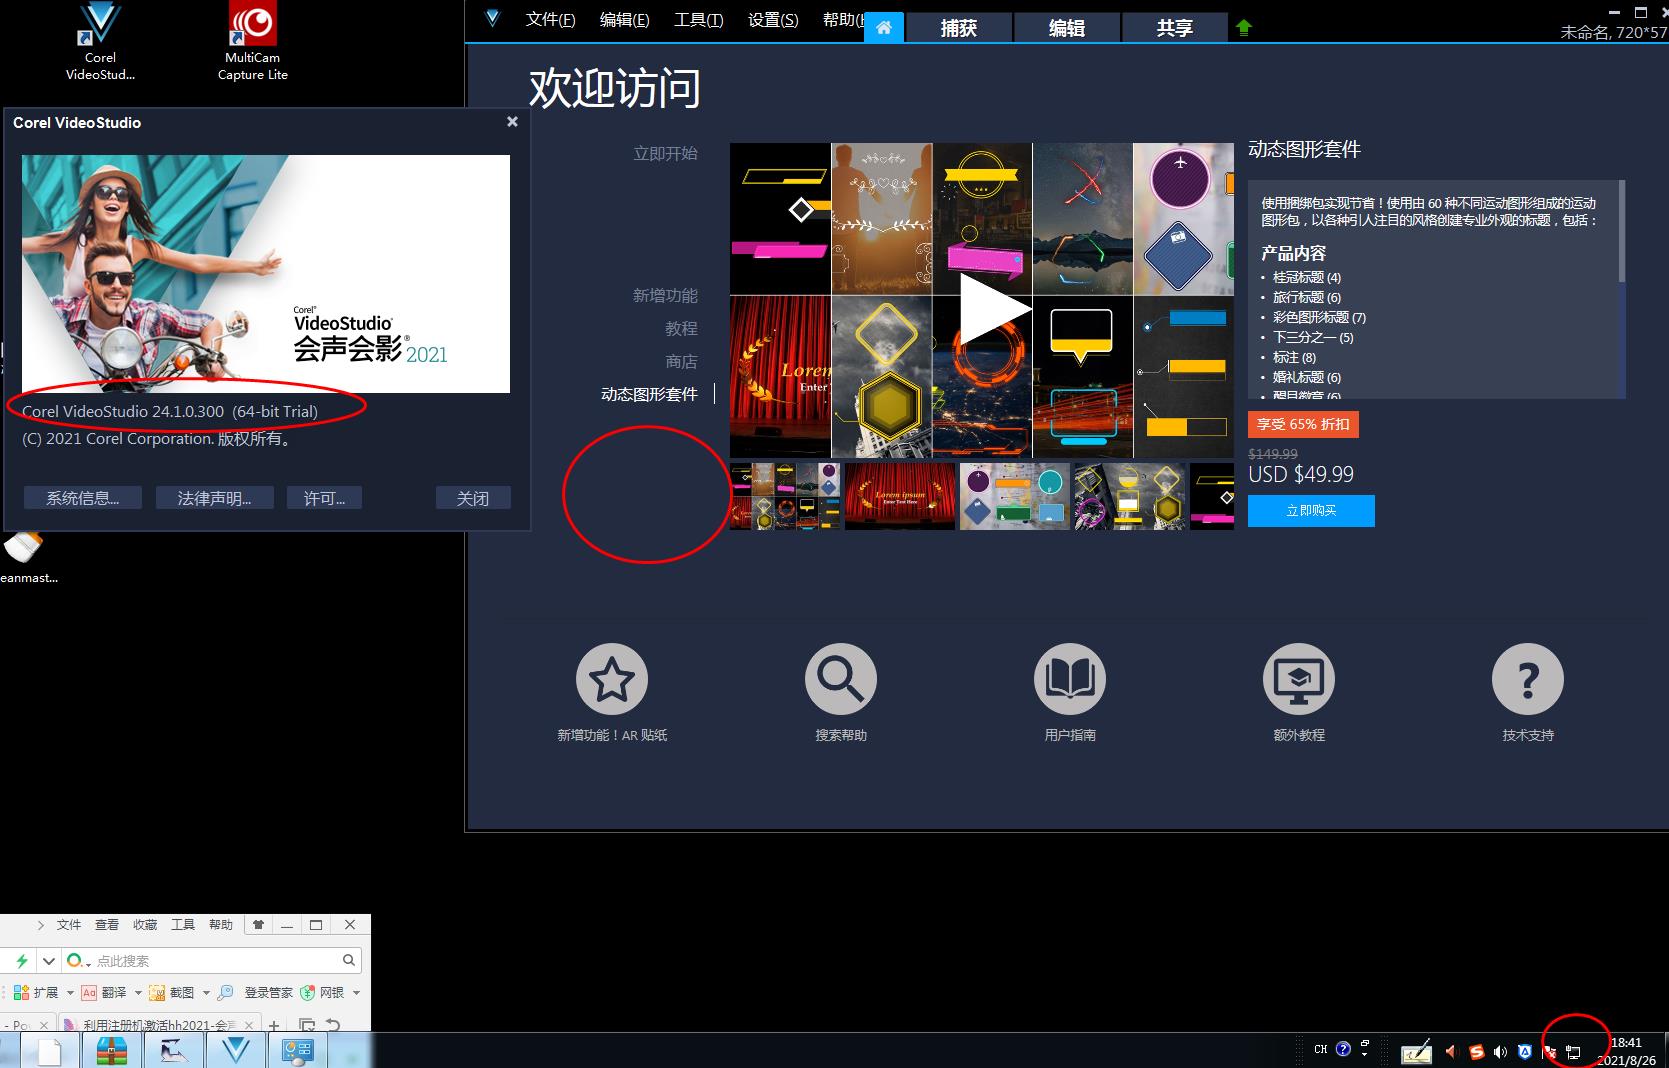This screenshot has width=1669, height=1068.
Task: Select the first preview thumbnail with graphic grid
Action: (x=785, y=496)
